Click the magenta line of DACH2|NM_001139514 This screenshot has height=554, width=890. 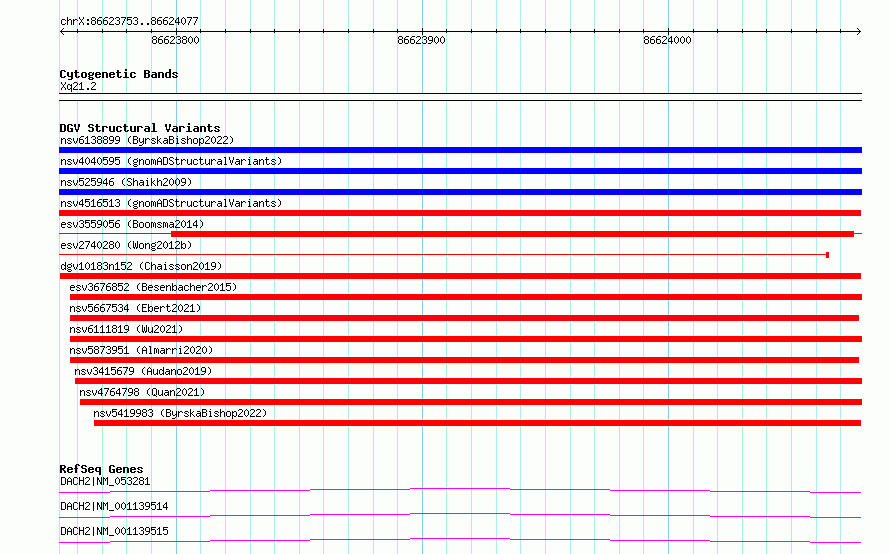(x=460, y=515)
